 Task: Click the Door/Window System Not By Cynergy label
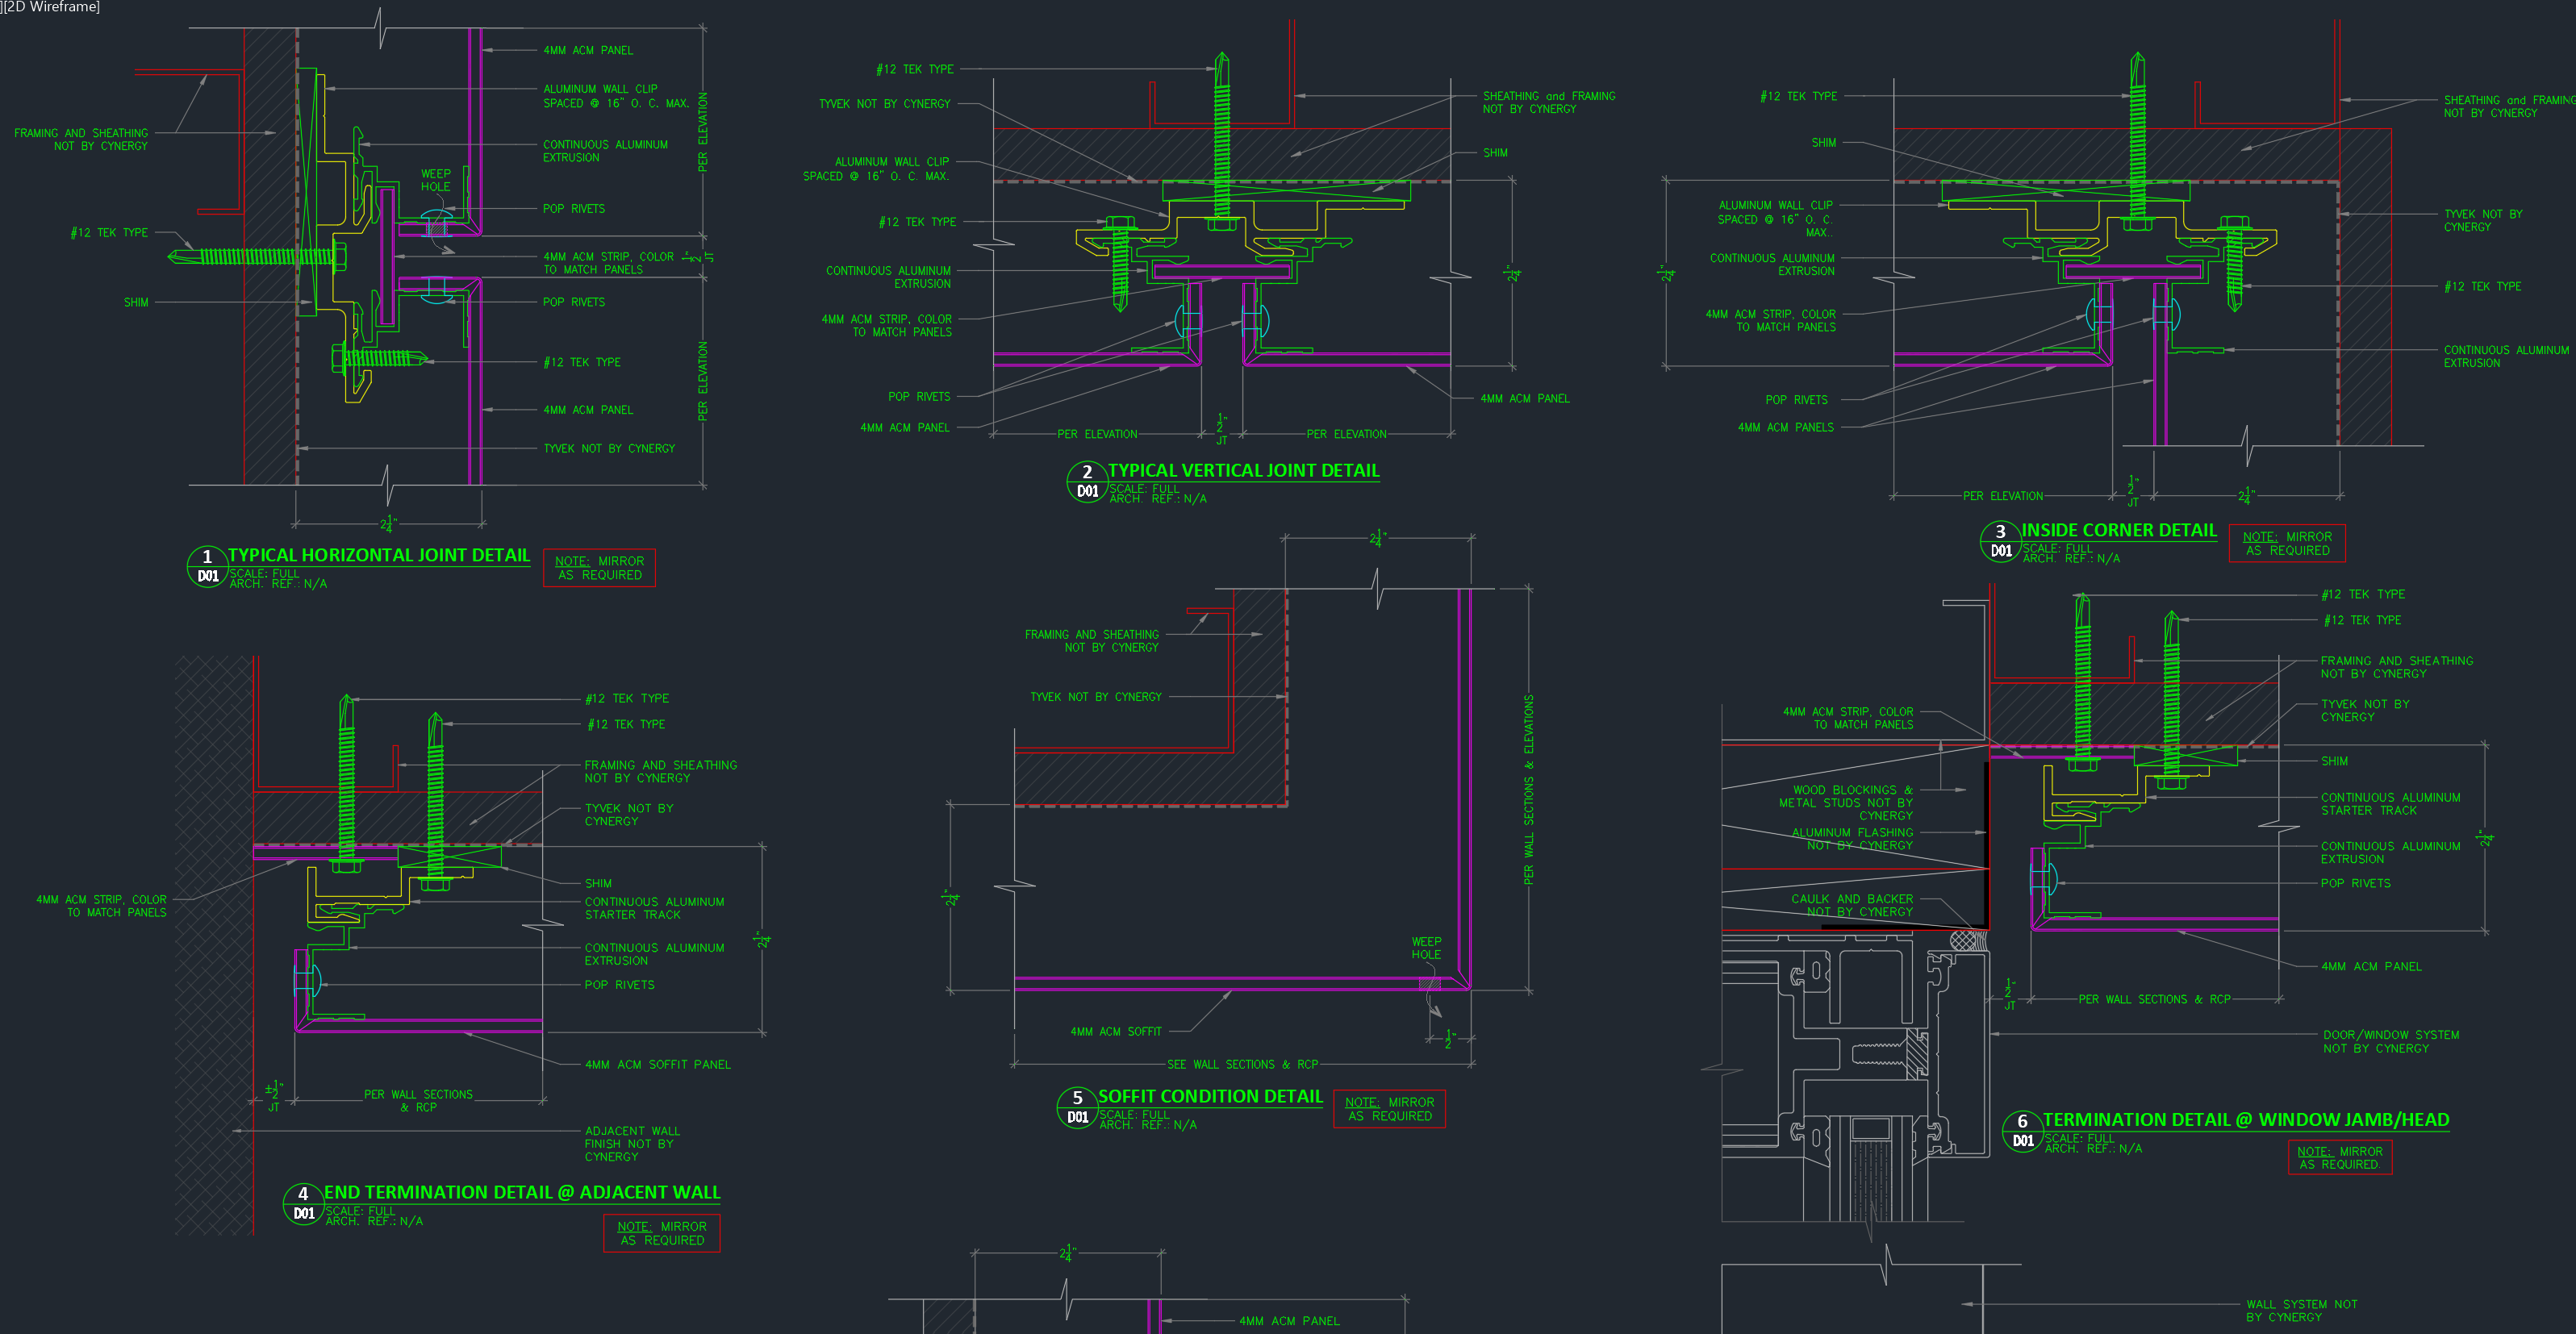(x=2390, y=1041)
